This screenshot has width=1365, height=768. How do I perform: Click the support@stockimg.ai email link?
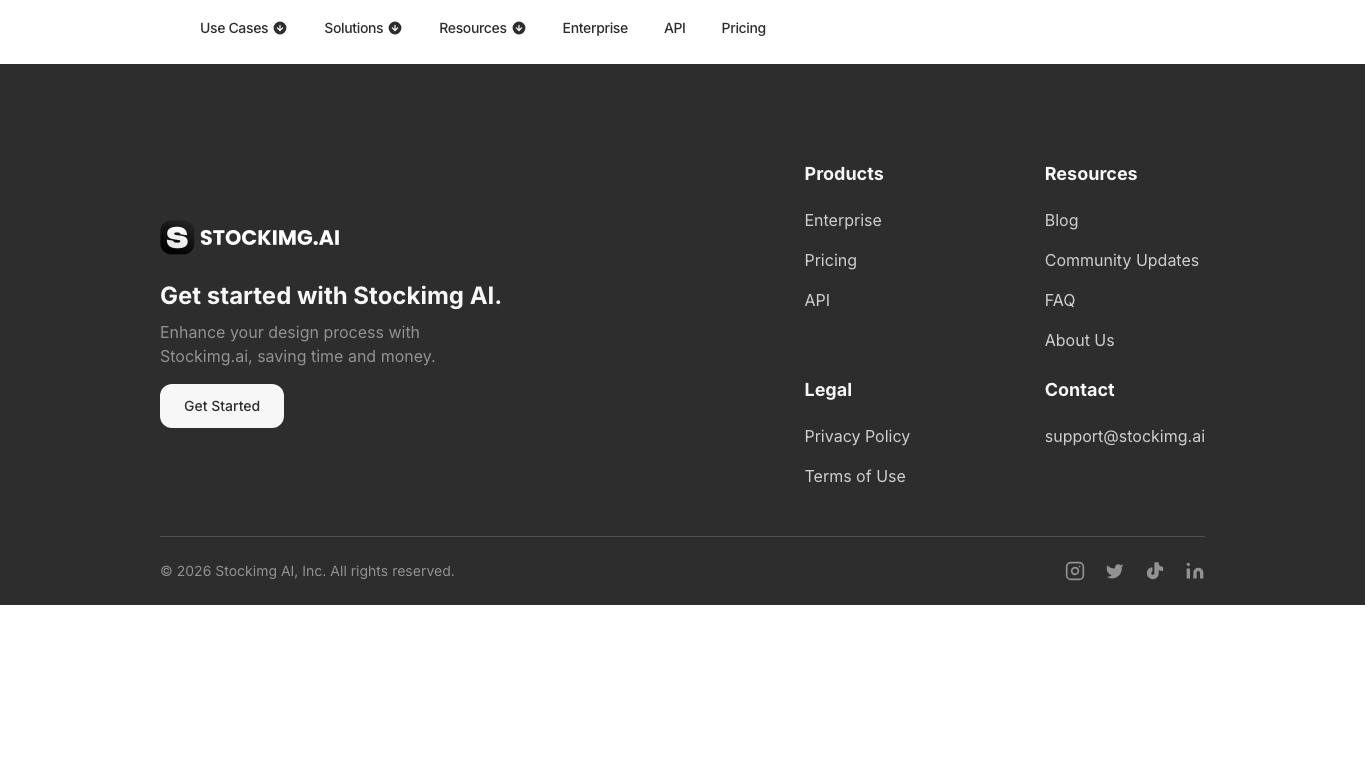1125,436
